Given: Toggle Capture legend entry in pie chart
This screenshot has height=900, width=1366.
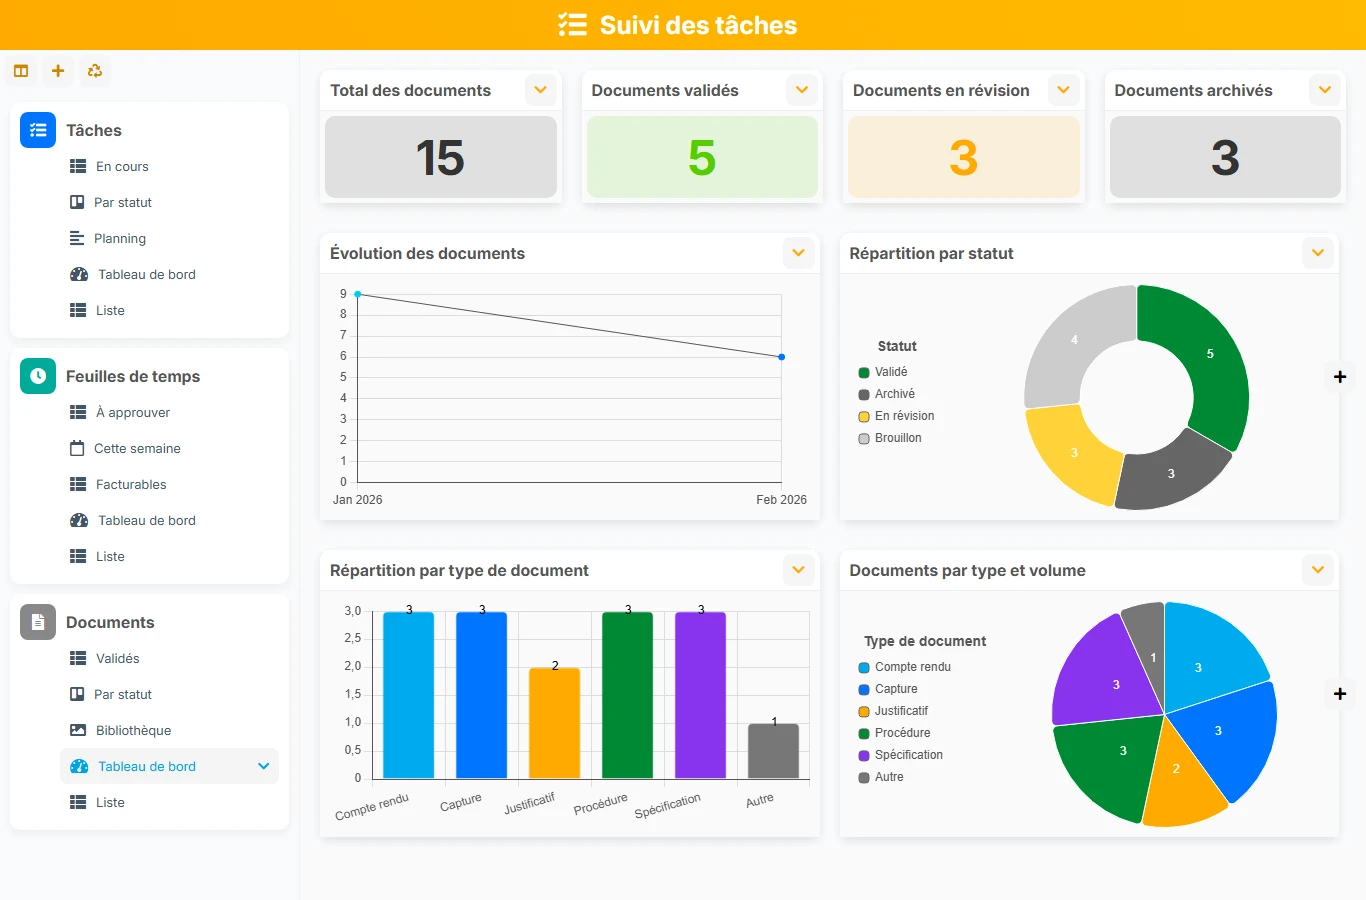Looking at the screenshot, I should 888,689.
